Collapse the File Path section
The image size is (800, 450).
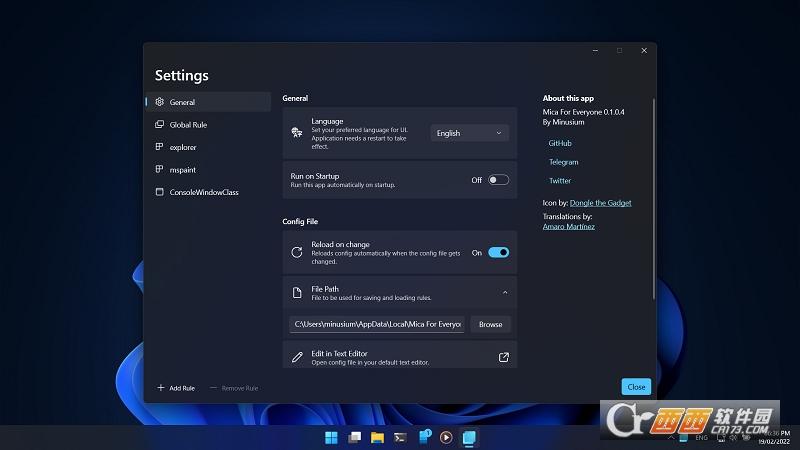[505, 292]
